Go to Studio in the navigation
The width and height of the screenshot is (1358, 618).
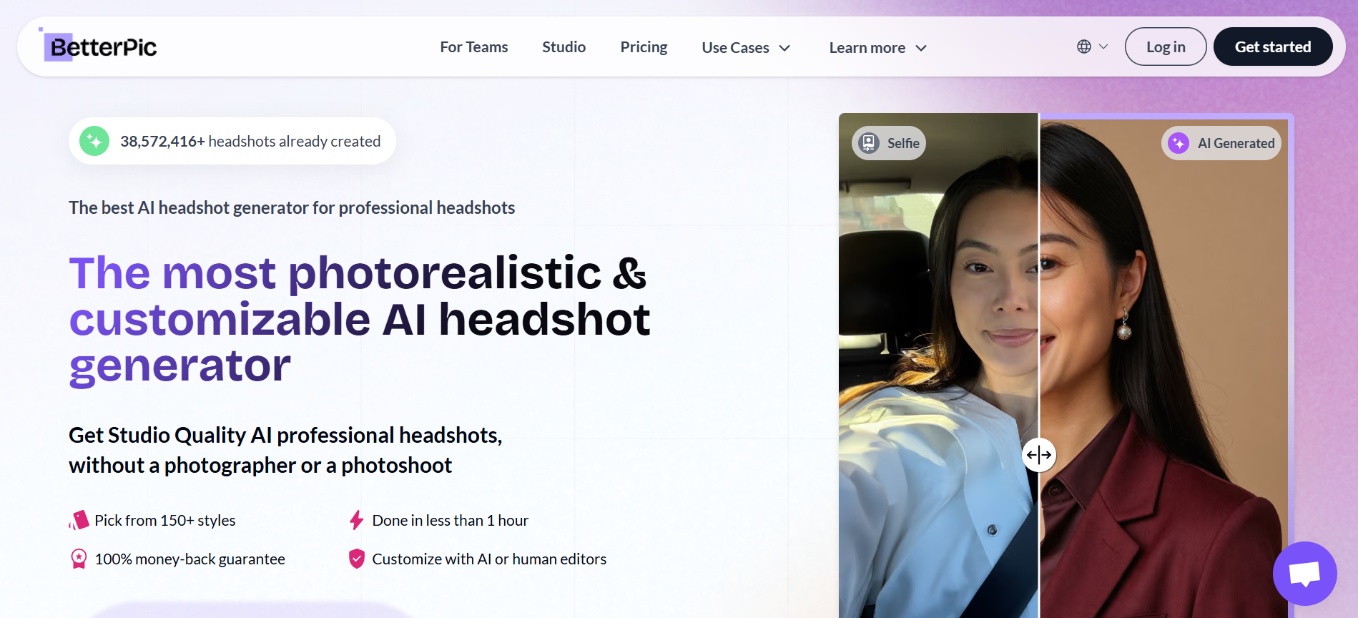click(564, 47)
